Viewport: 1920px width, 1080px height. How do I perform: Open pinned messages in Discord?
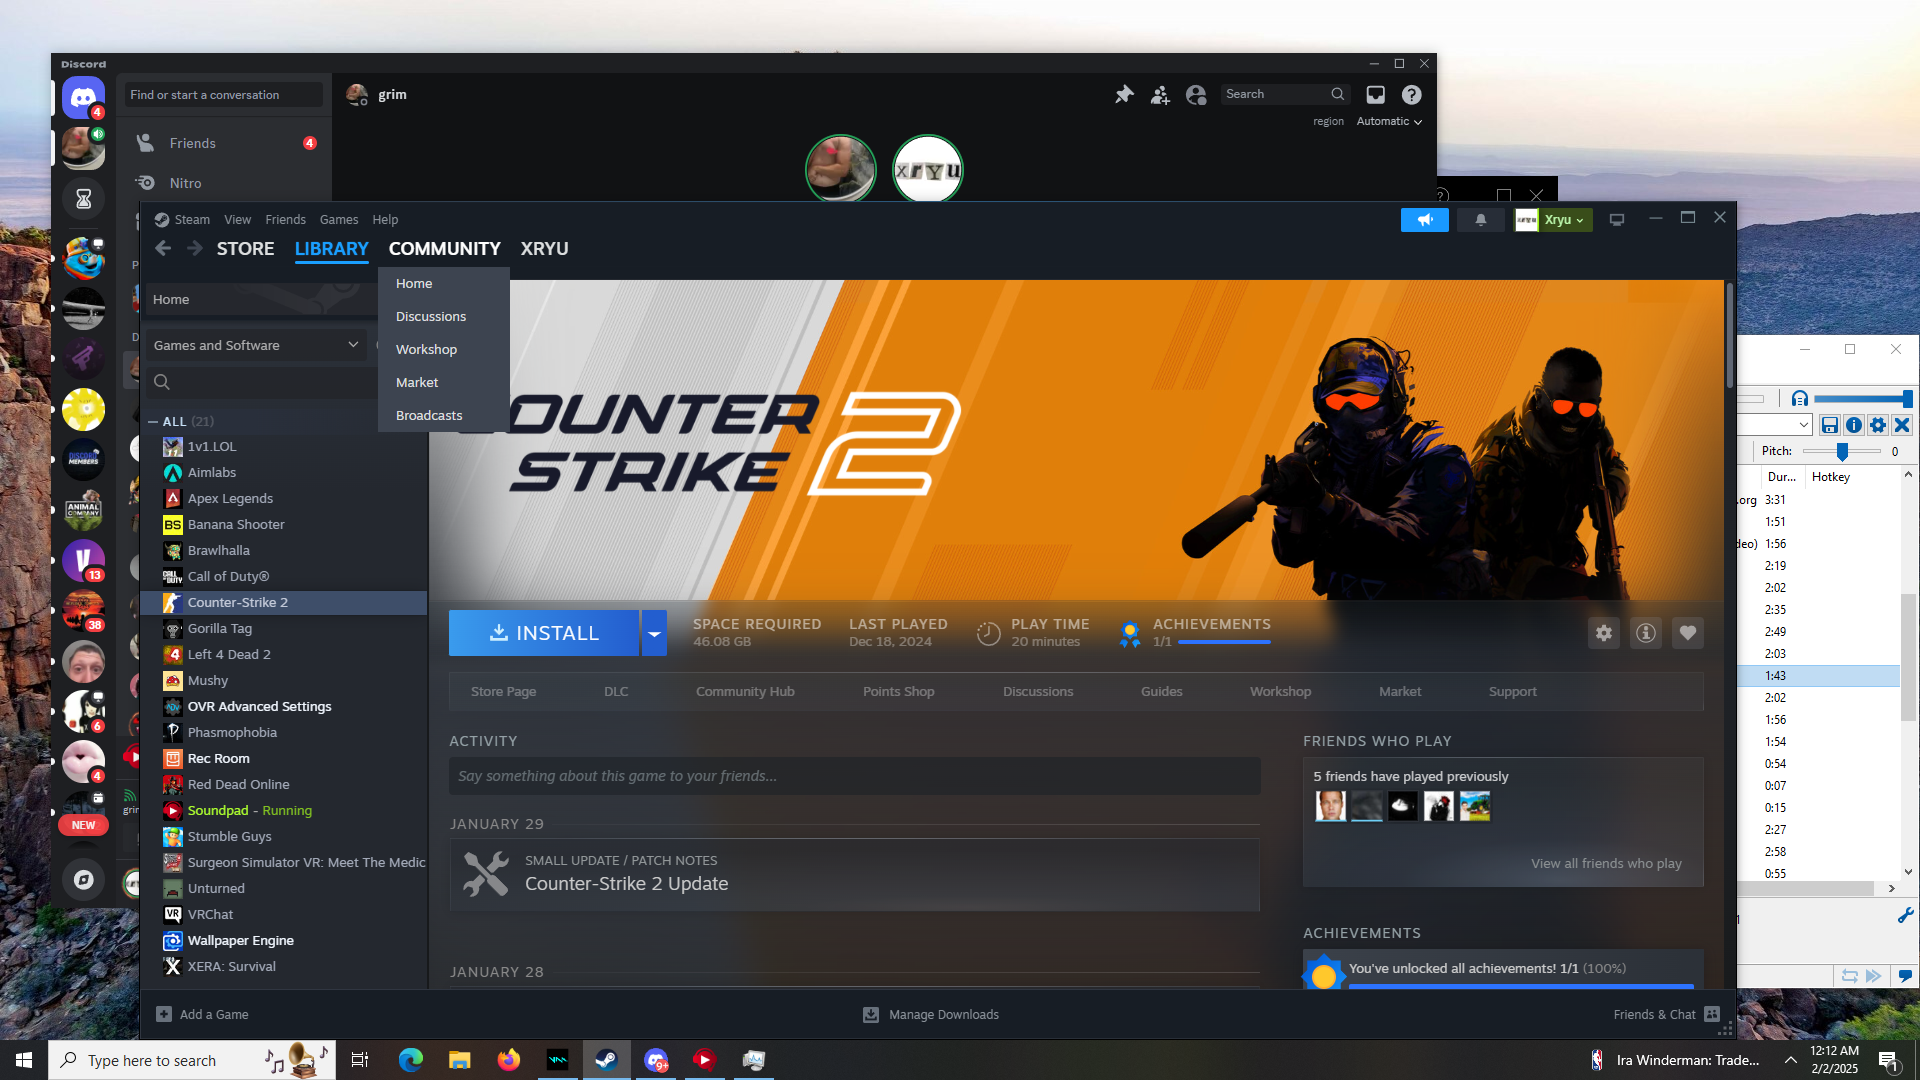[x=1124, y=94]
